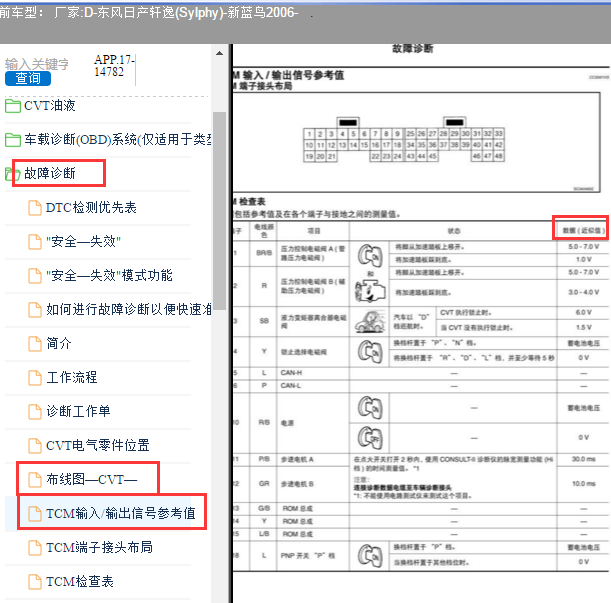Viewport: 611px width, 603px height.
Task: Click page icon beside 如何进行故障诊断
Action: (x=35, y=309)
